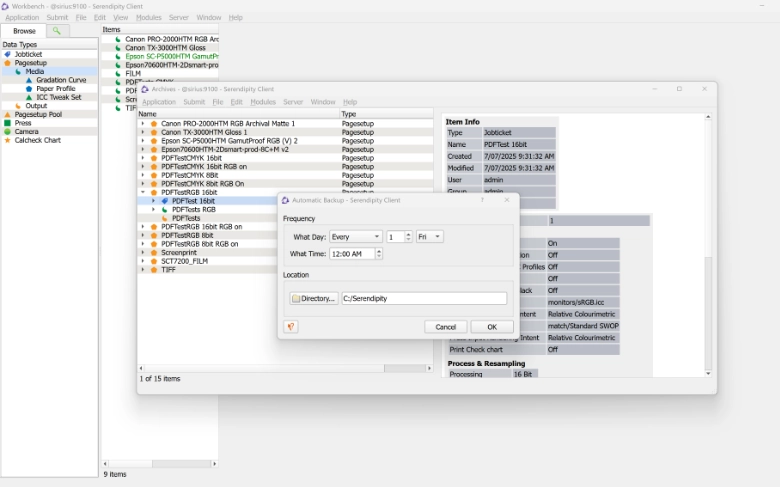Click the Jobticket icon in Data Types
The width and height of the screenshot is (780, 487).
8,54
